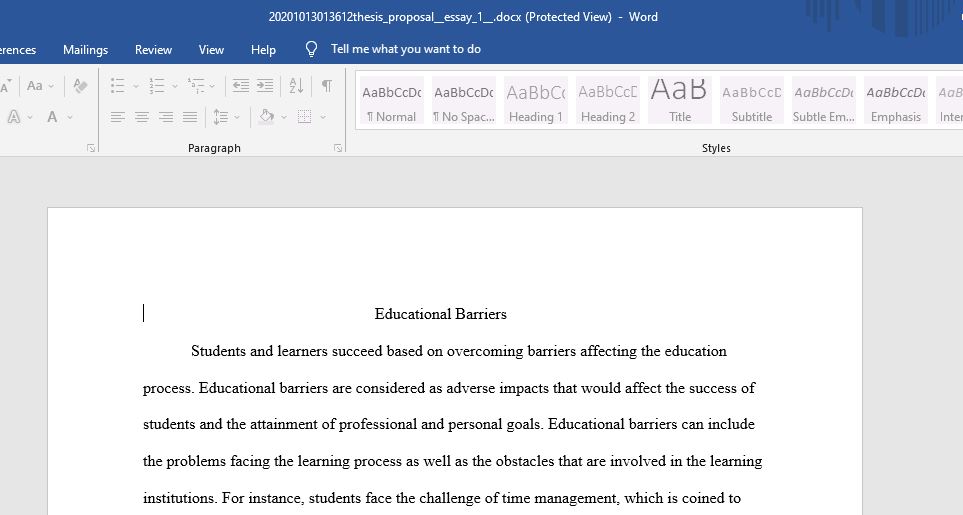The height and width of the screenshot is (515, 963).
Task: Click the Tell Me lightbulb icon
Action: [x=311, y=49]
